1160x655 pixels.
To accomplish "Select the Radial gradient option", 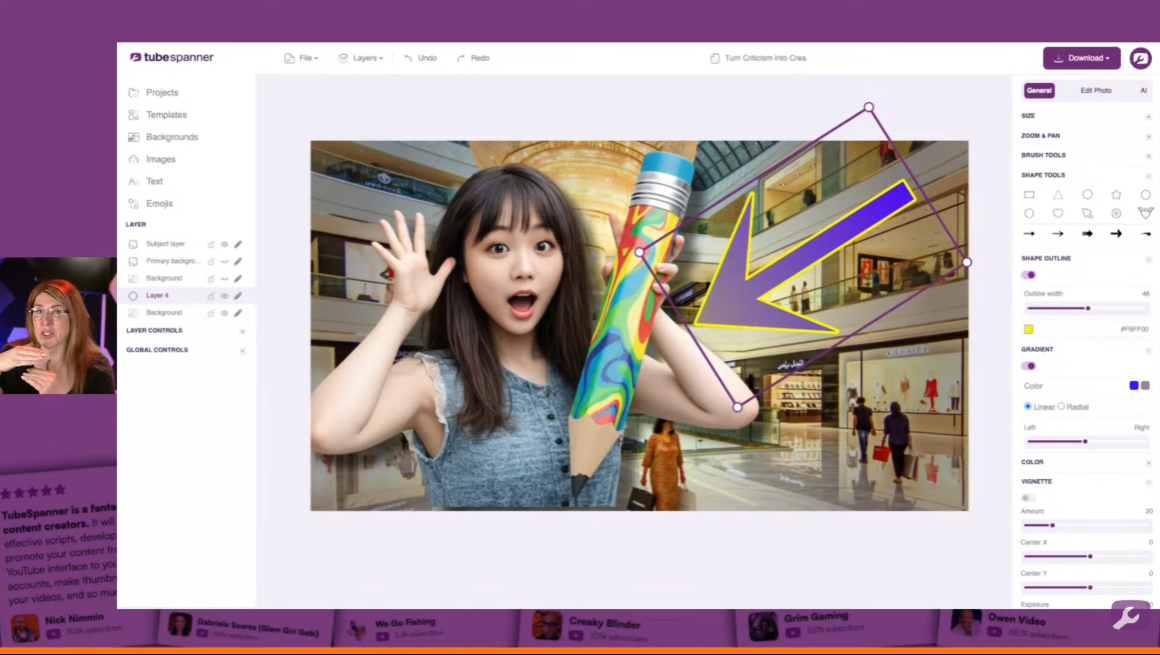I will (1061, 406).
